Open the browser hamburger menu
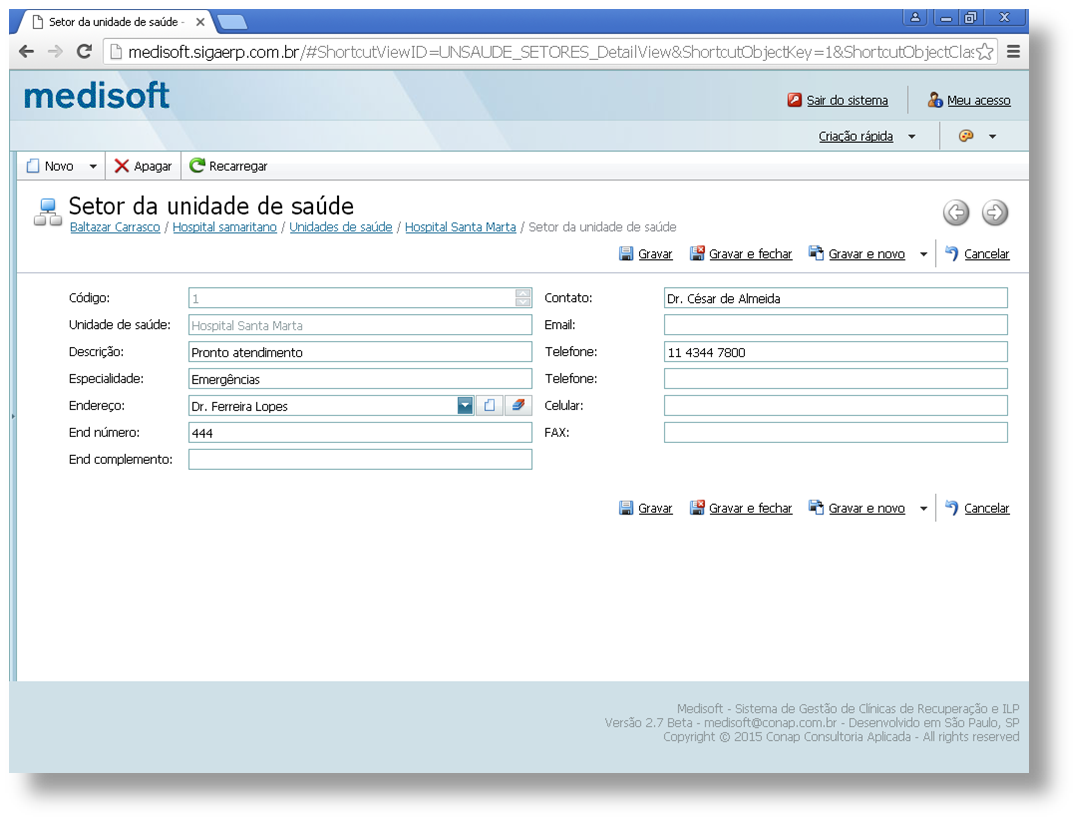Image resolution: width=1078 pixels, height=822 pixels. 1013,52
